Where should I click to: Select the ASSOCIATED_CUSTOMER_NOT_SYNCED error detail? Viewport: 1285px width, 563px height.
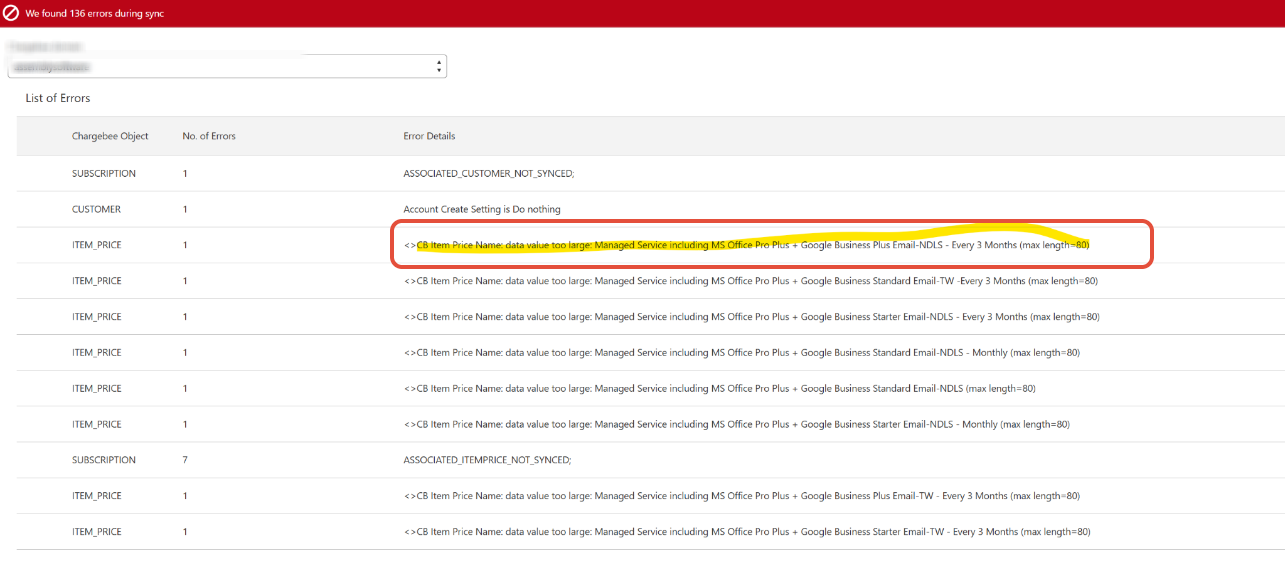pyautogui.click(x=488, y=174)
